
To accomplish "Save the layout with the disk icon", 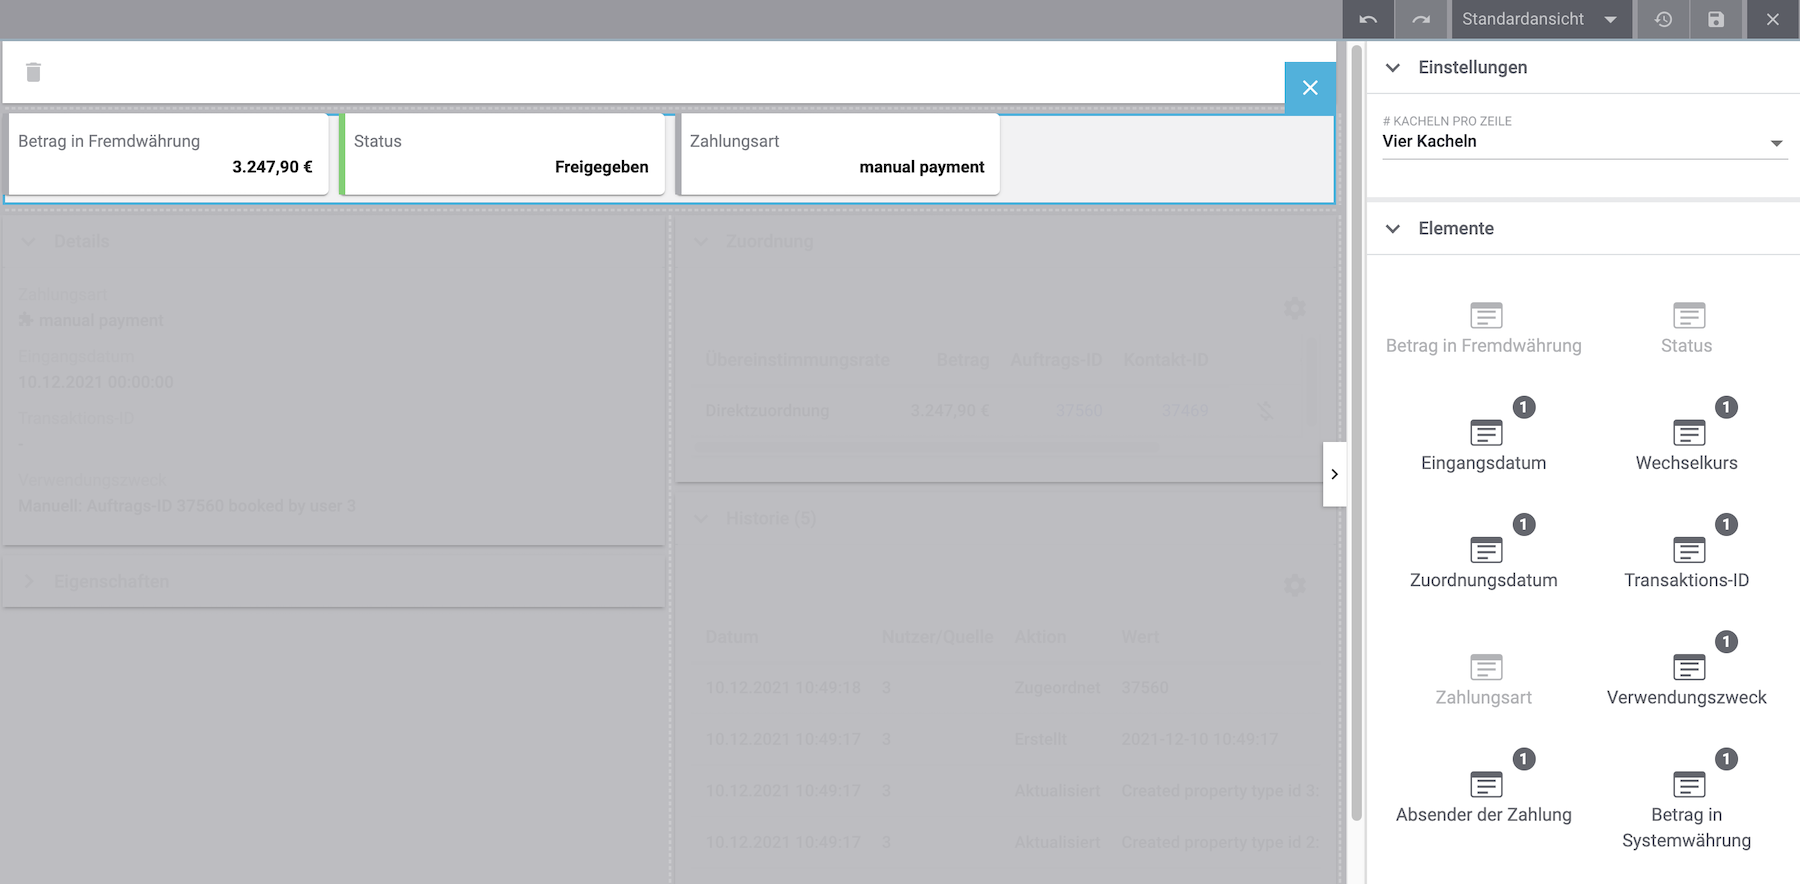I will point(1716,19).
